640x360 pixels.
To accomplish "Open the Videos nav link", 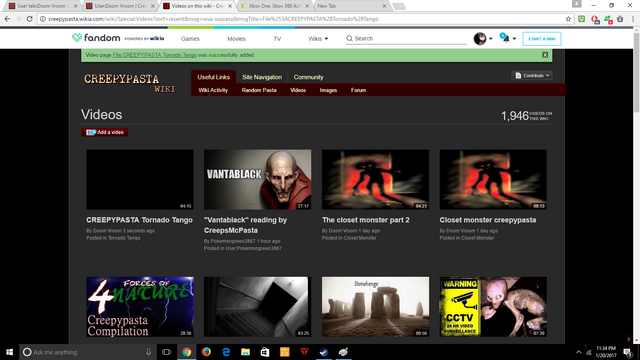I will coord(298,90).
